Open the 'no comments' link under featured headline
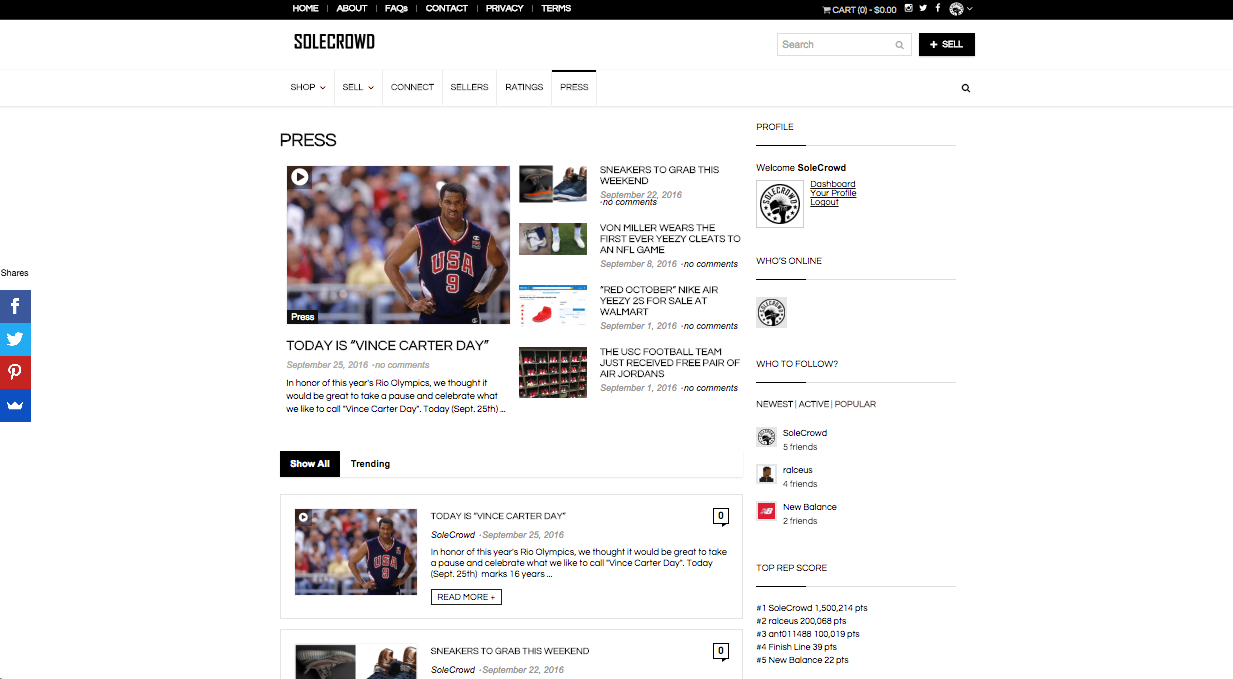The image size is (1233, 679). pos(402,365)
